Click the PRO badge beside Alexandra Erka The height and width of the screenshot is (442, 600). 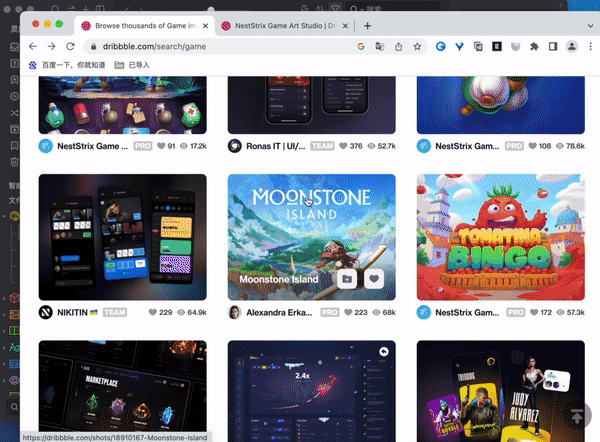coord(329,313)
